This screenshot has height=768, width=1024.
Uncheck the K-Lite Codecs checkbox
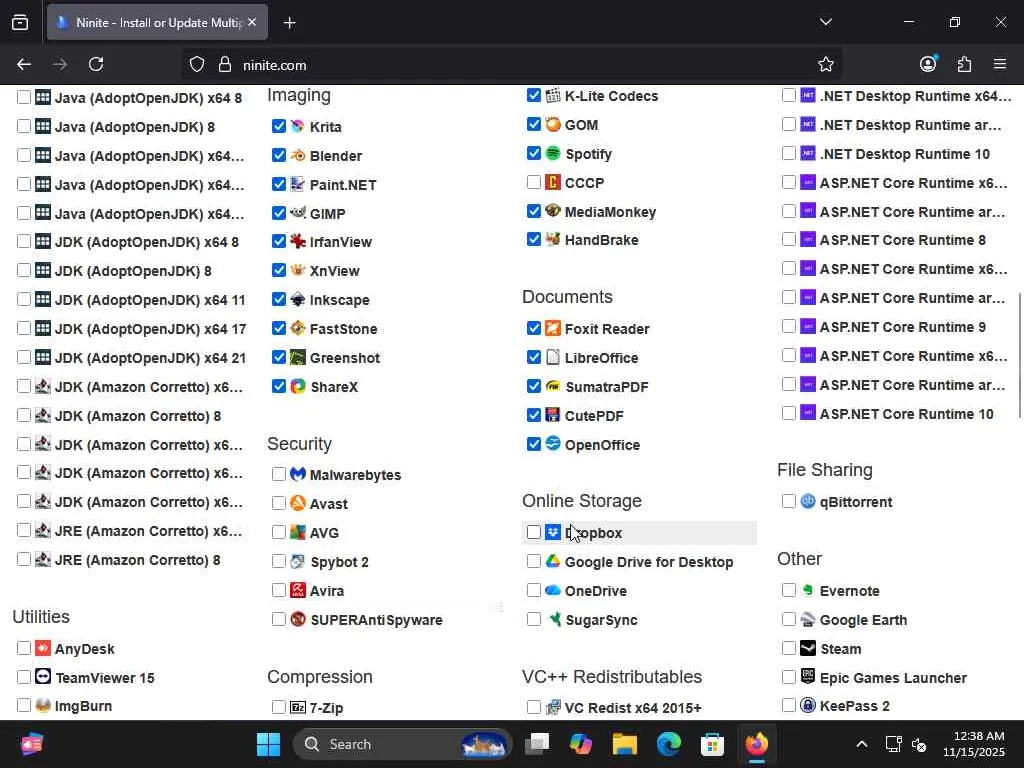tap(534, 95)
